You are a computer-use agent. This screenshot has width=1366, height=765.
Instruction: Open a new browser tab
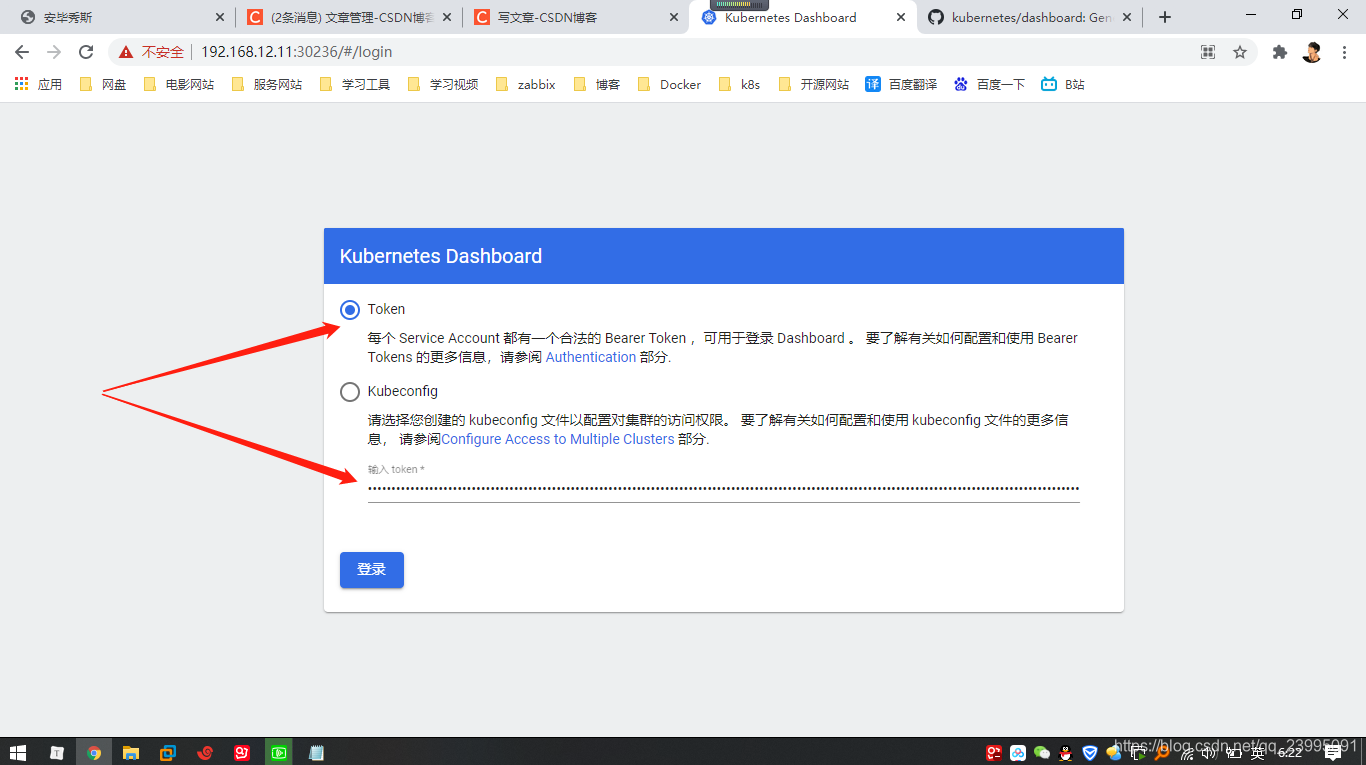click(x=1165, y=17)
